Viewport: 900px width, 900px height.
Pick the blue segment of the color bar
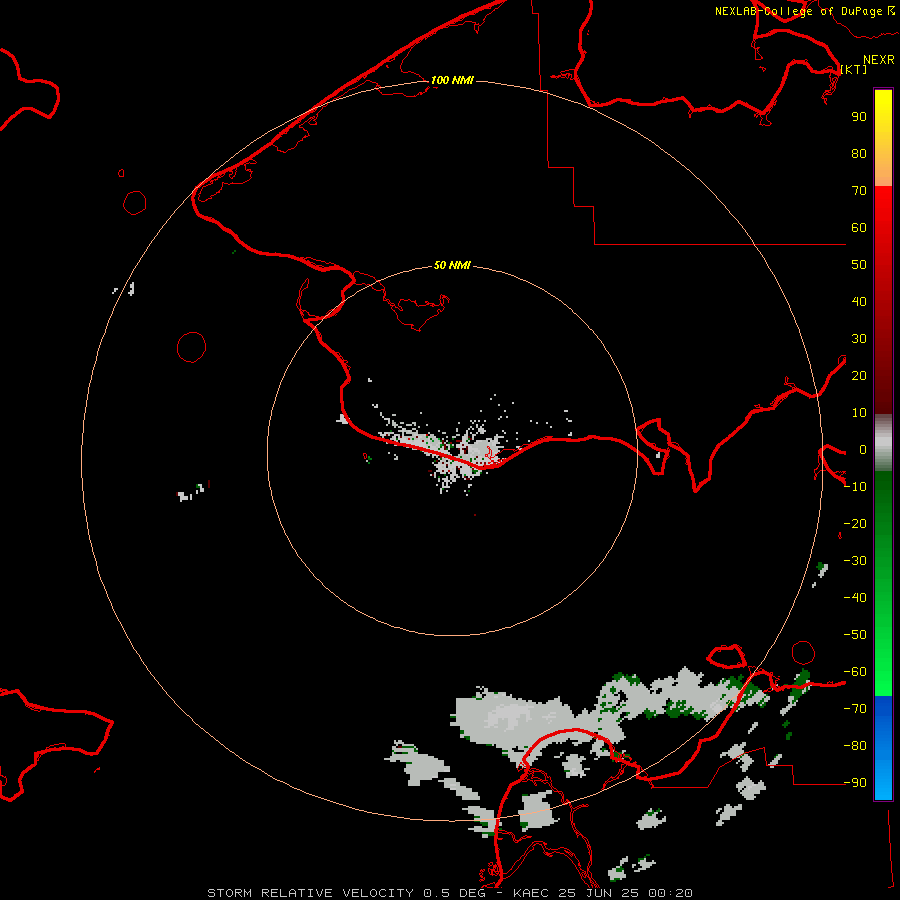click(883, 748)
